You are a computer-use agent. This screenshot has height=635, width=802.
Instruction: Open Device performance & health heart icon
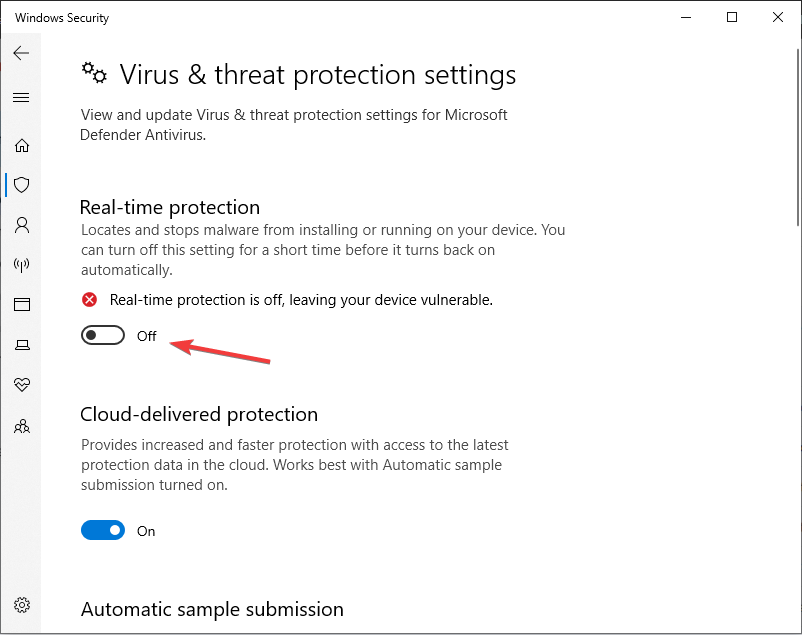click(x=21, y=384)
